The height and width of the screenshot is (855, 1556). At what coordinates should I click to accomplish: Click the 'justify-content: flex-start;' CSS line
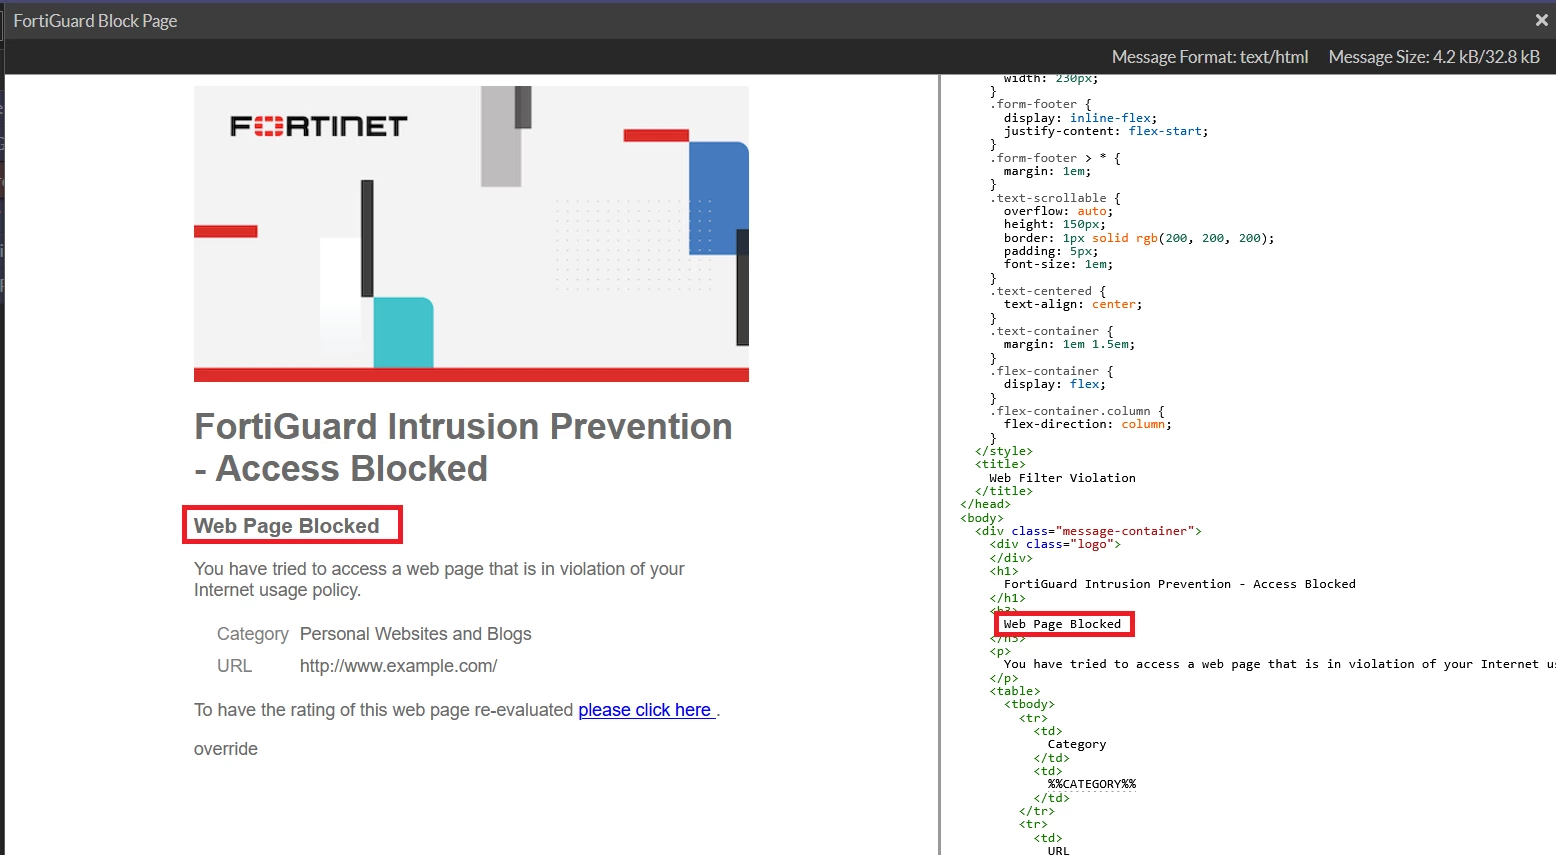(1106, 131)
